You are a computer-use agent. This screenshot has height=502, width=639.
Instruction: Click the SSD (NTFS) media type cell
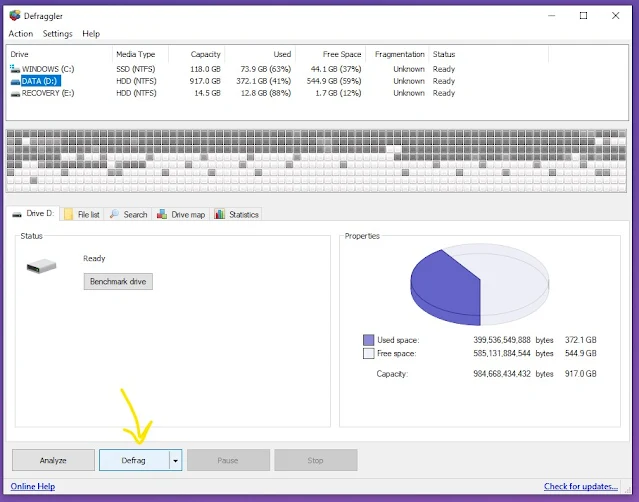click(x=136, y=69)
